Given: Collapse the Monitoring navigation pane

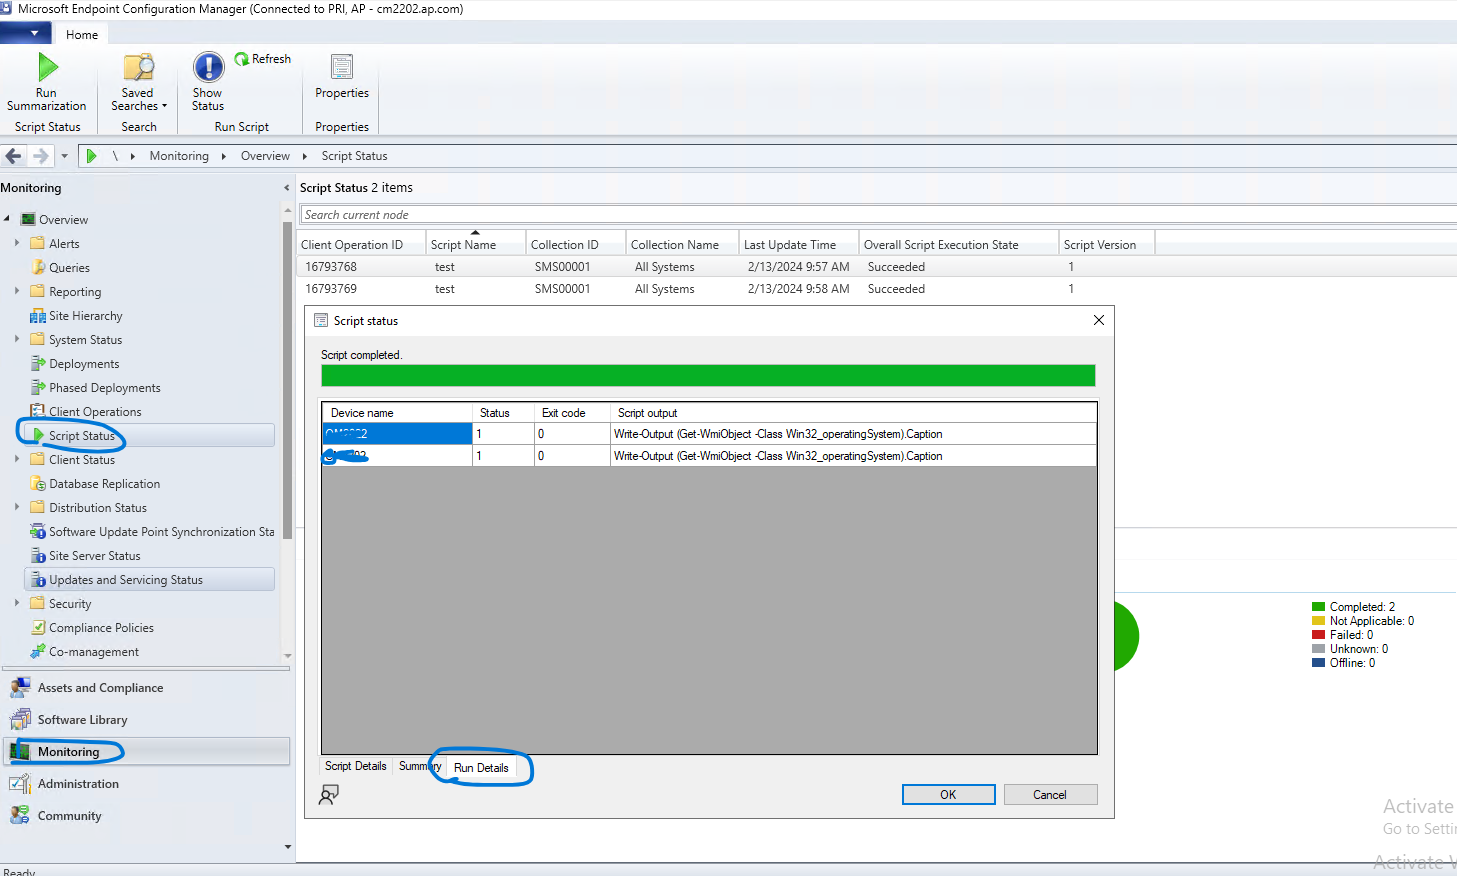Looking at the screenshot, I should pyautogui.click(x=286, y=188).
